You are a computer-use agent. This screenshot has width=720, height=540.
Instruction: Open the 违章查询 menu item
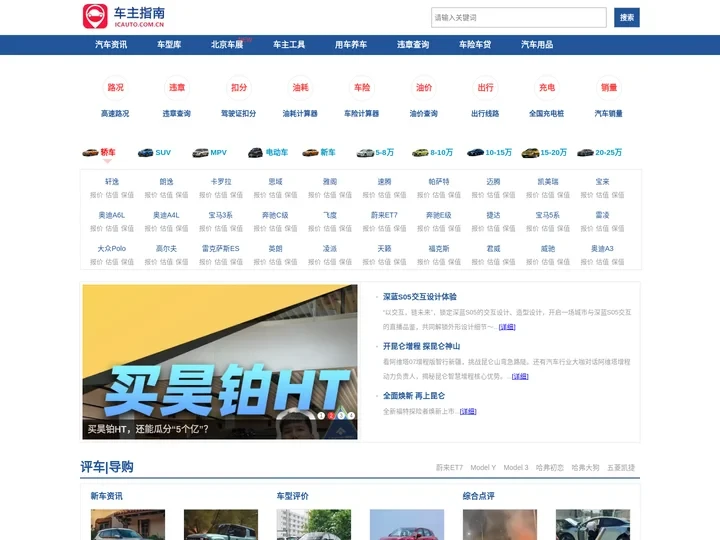click(x=413, y=45)
